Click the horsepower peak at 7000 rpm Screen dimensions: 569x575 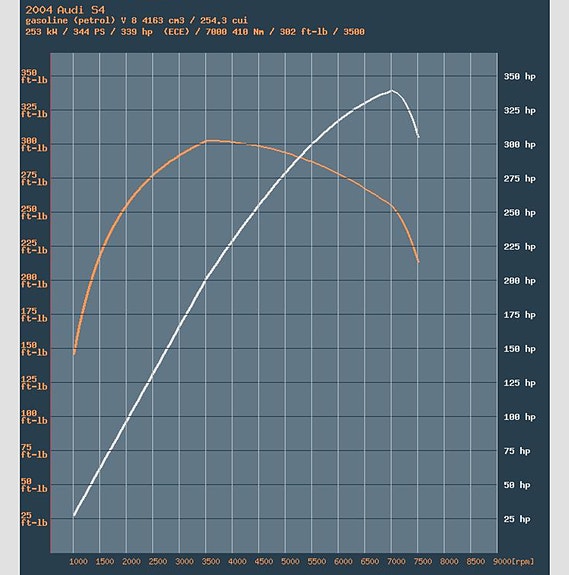(x=392, y=90)
